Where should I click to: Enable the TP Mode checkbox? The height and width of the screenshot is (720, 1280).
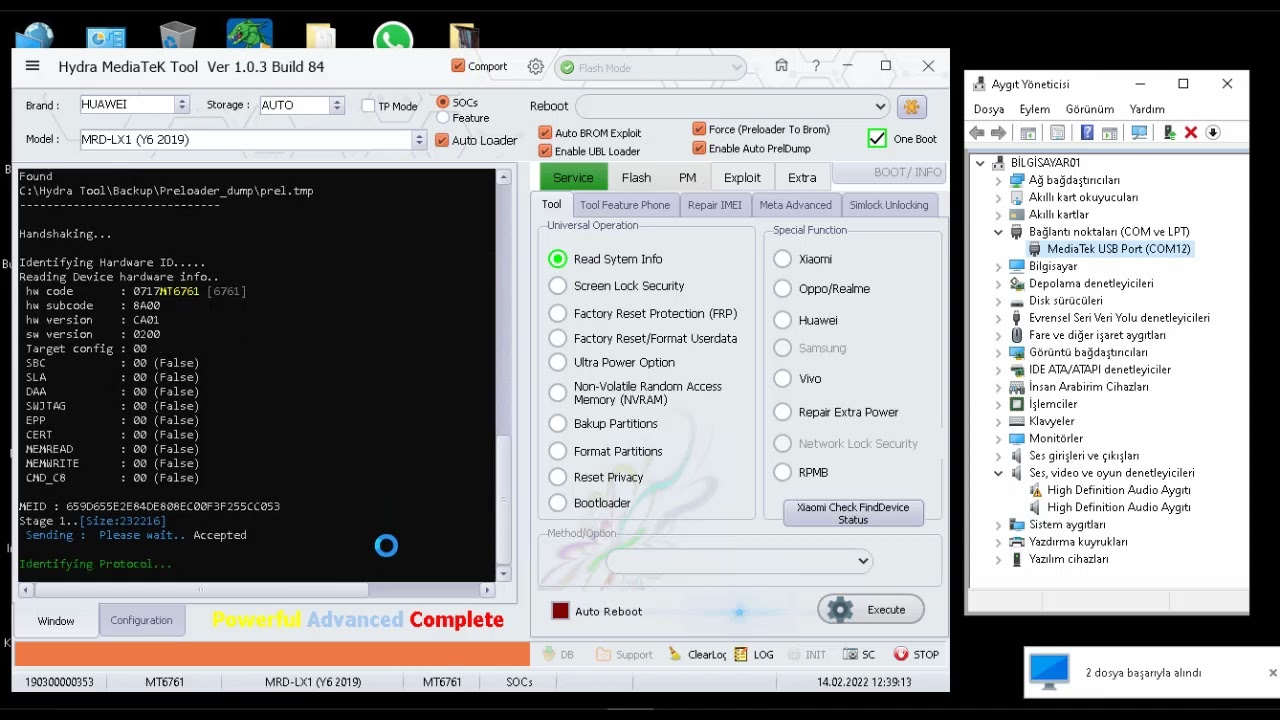(x=368, y=106)
